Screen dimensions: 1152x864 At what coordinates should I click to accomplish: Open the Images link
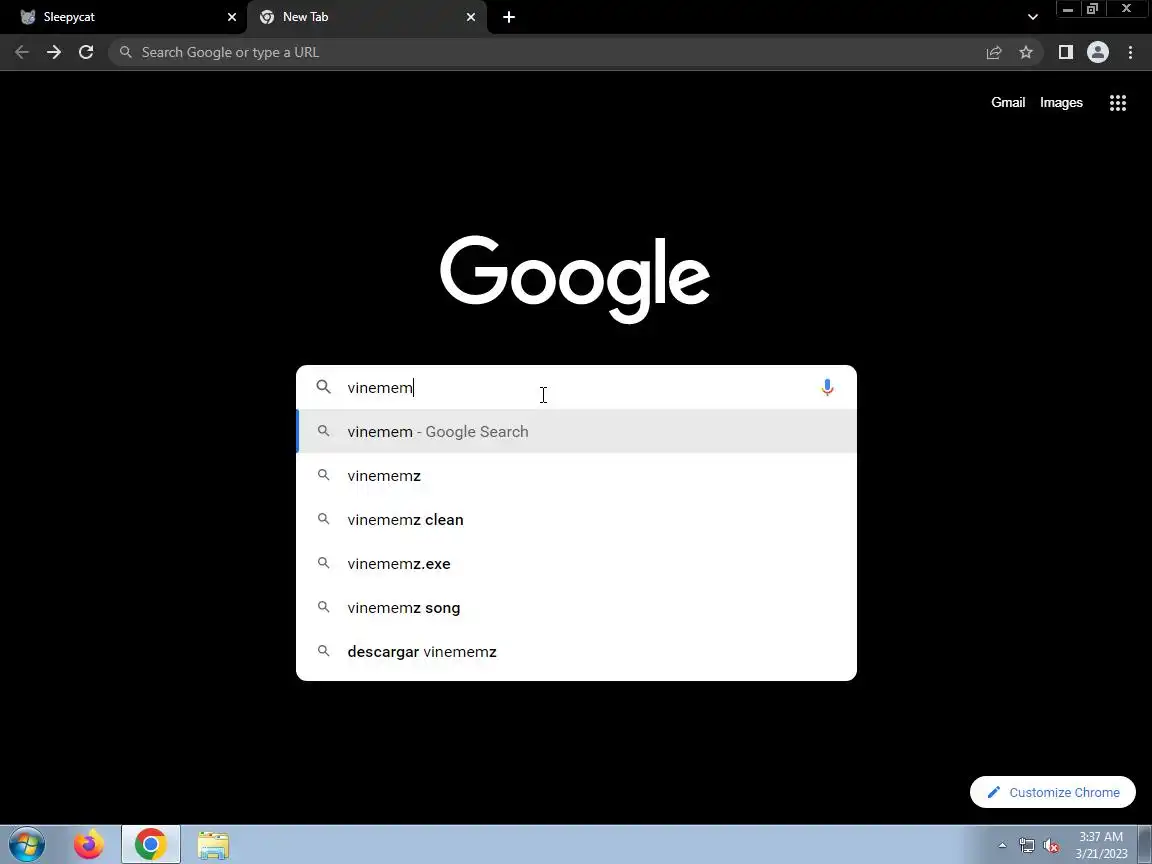pos(1061,103)
